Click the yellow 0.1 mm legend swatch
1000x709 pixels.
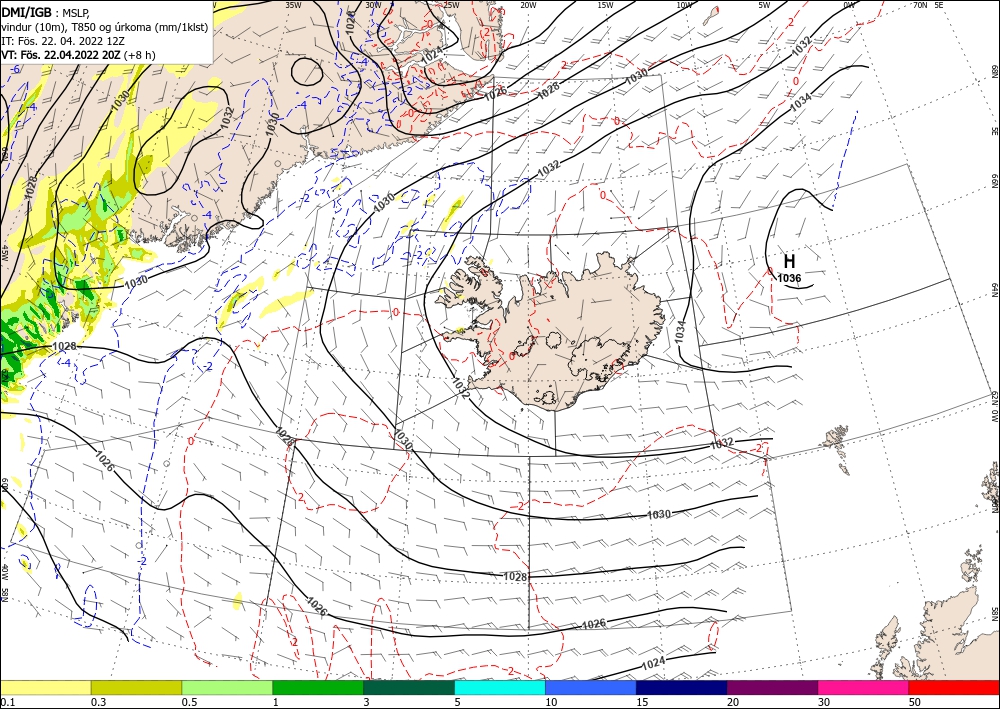tap(45, 687)
